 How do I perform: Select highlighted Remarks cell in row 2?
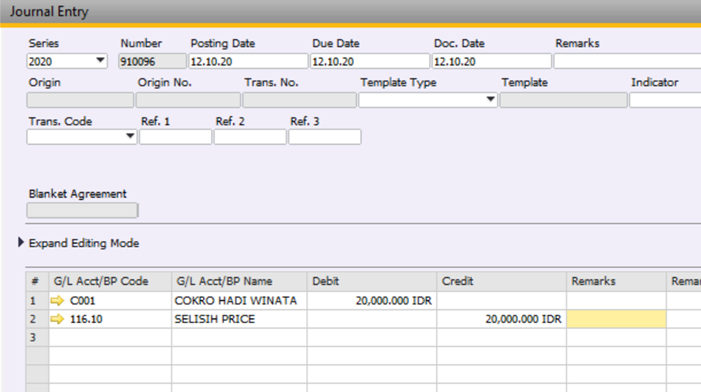point(617,319)
